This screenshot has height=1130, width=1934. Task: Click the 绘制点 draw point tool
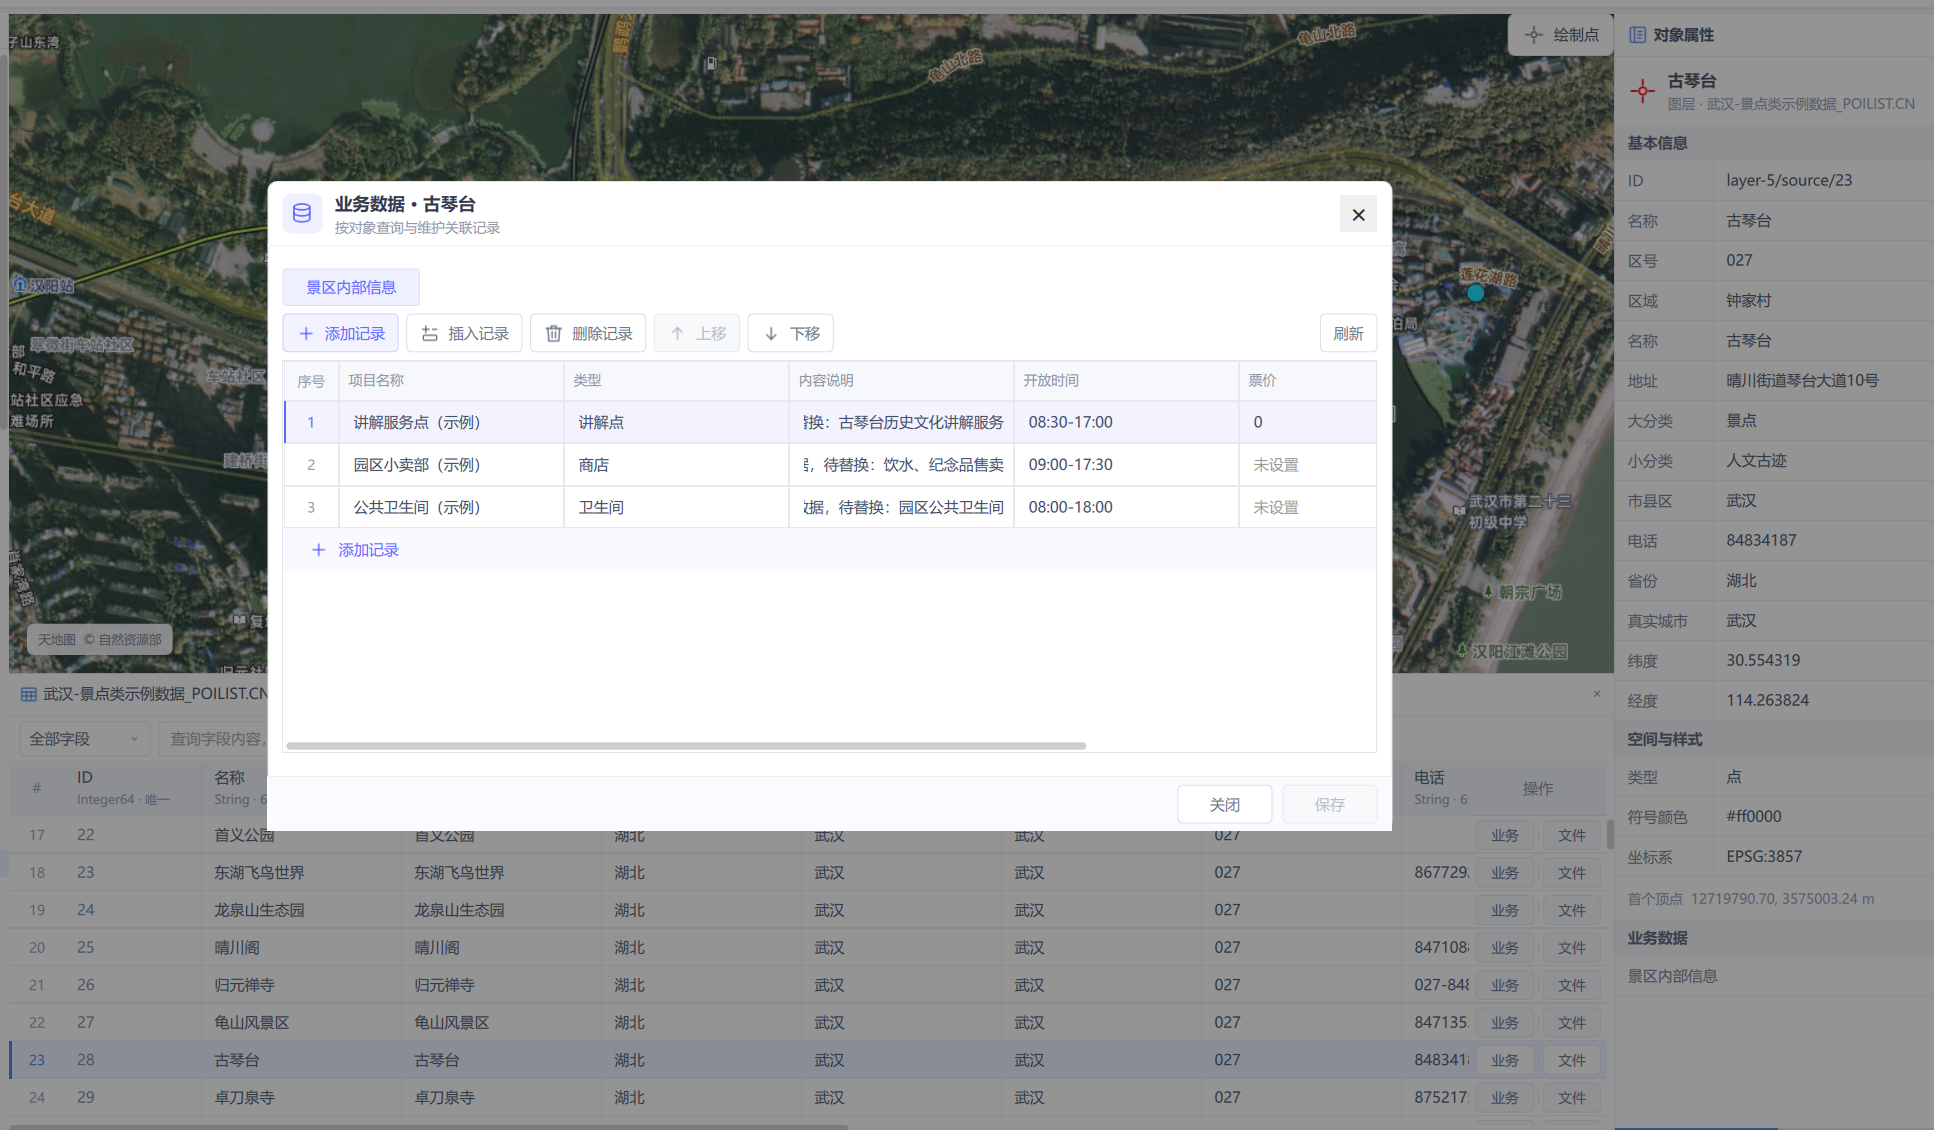[1561, 35]
